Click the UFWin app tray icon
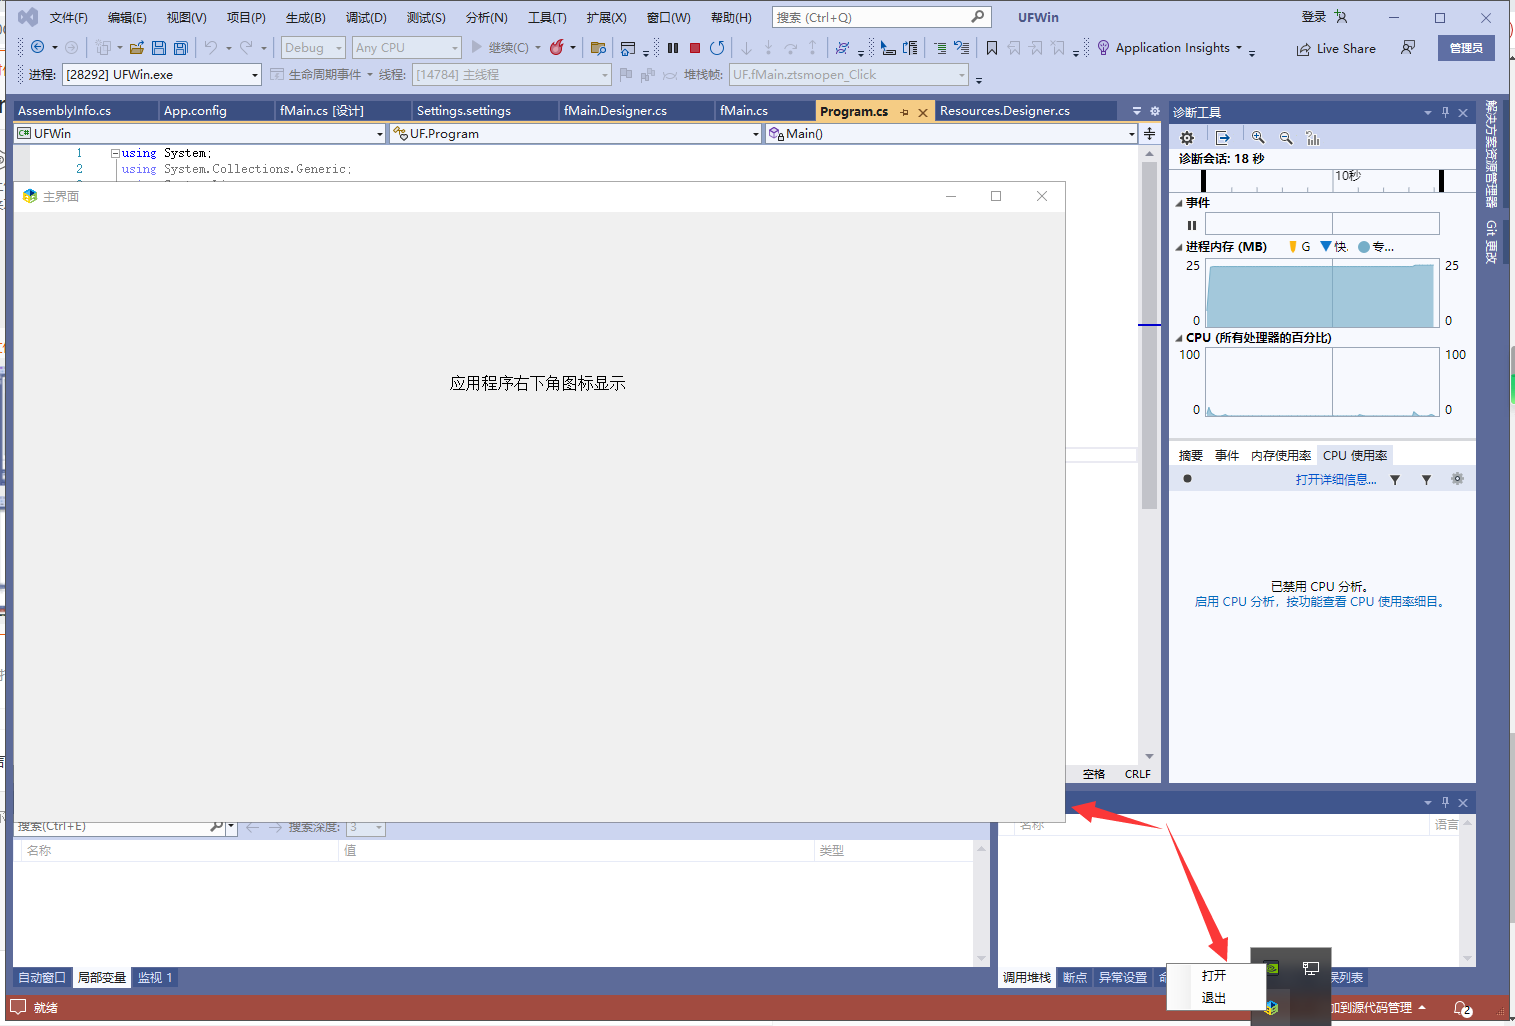The height and width of the screenshot is (1026, 1515). 1272,1008
